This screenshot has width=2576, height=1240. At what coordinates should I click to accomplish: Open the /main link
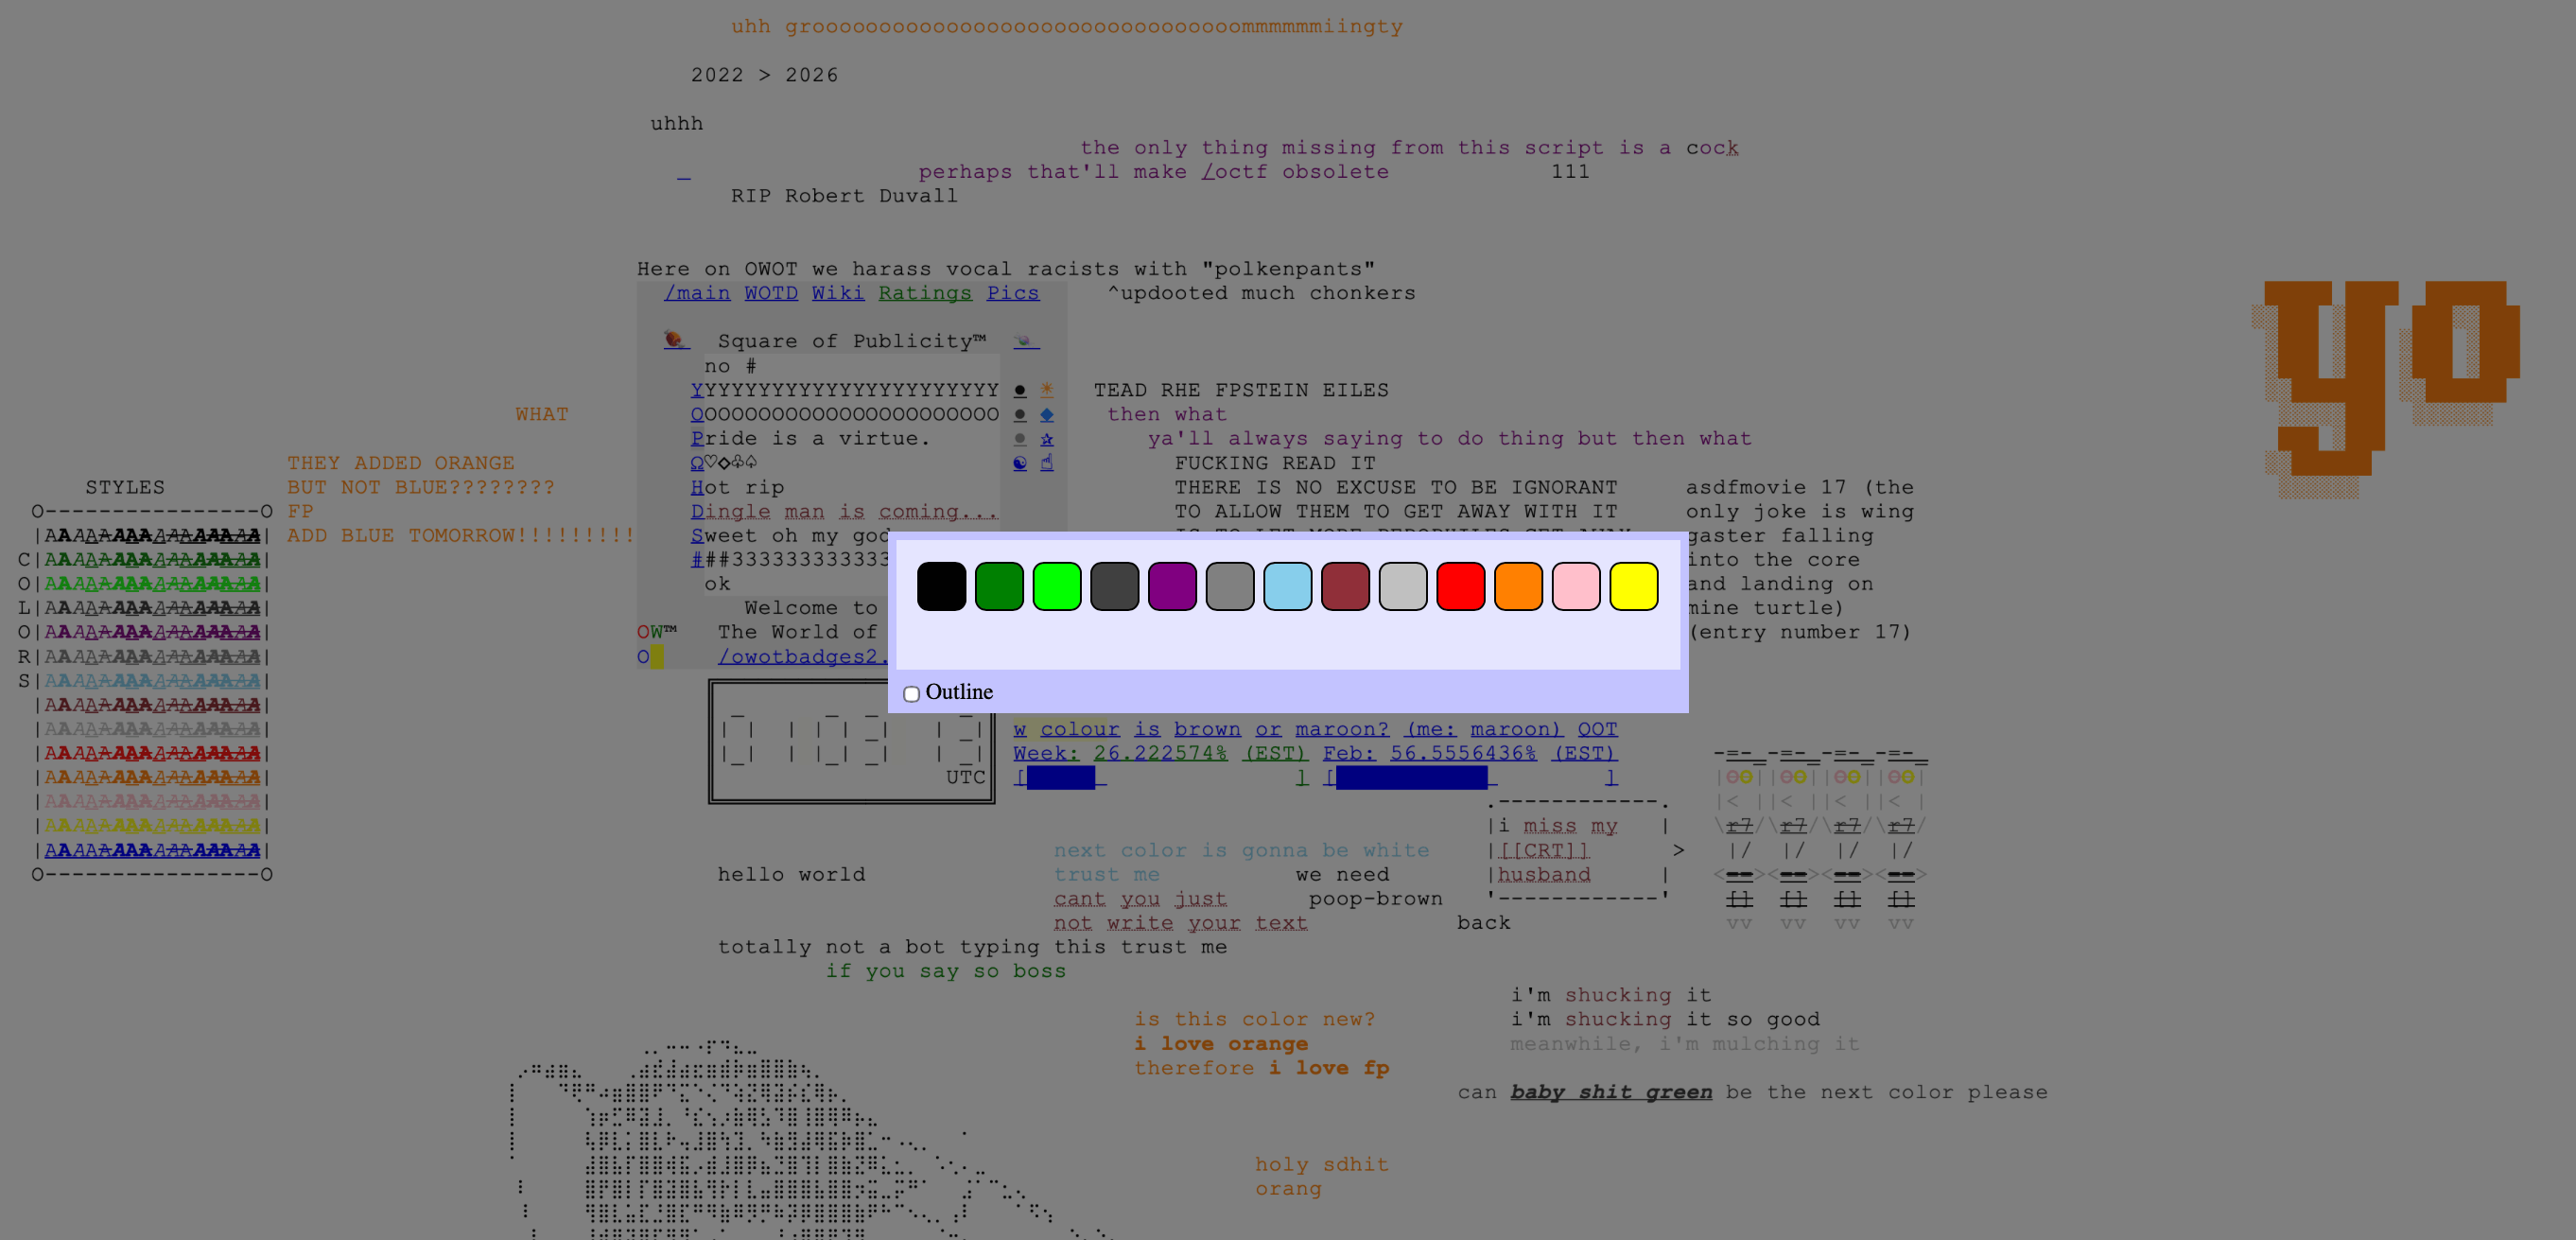point(697,293)
